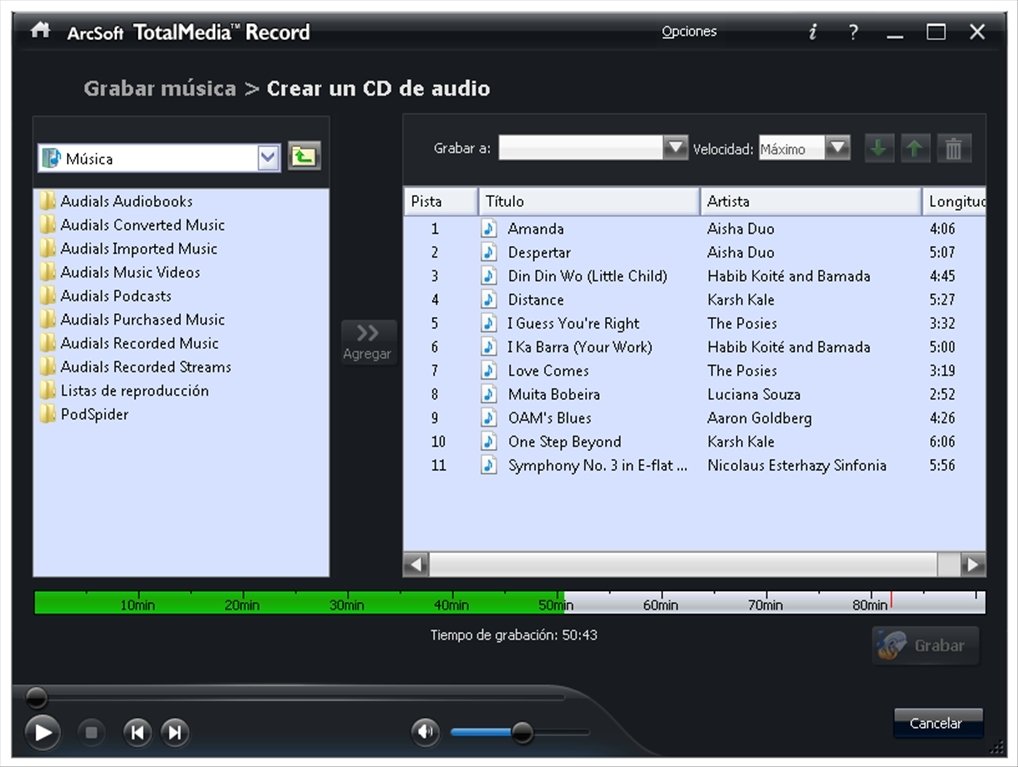This screenshot has height=767, width=1018.
Task: Click the music note icon for Love Comes
Action: (x=489, y=370)
